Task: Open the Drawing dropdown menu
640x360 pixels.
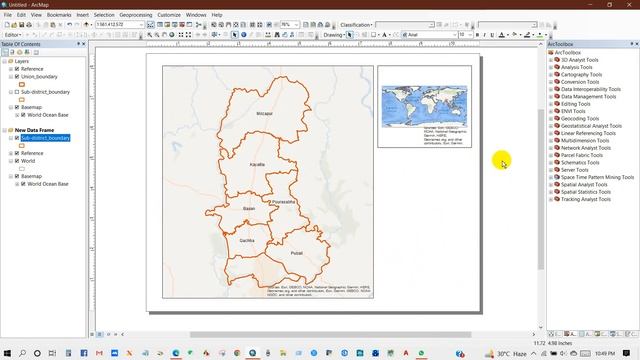Action: 334,35
